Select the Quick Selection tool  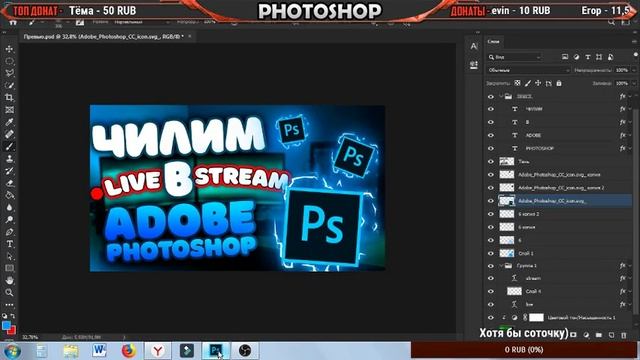point(9,85)
